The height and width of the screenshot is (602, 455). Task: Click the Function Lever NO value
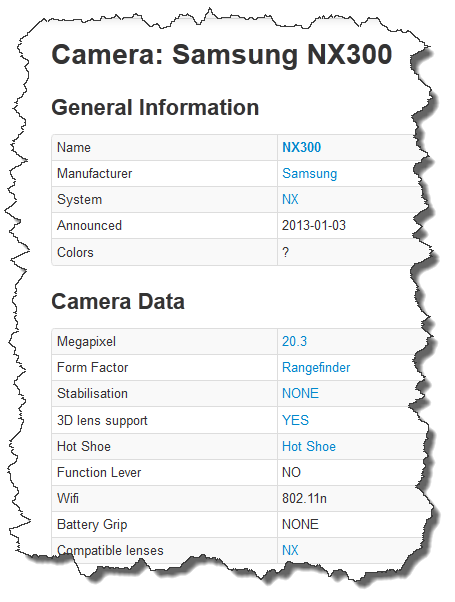pos(291,472)
